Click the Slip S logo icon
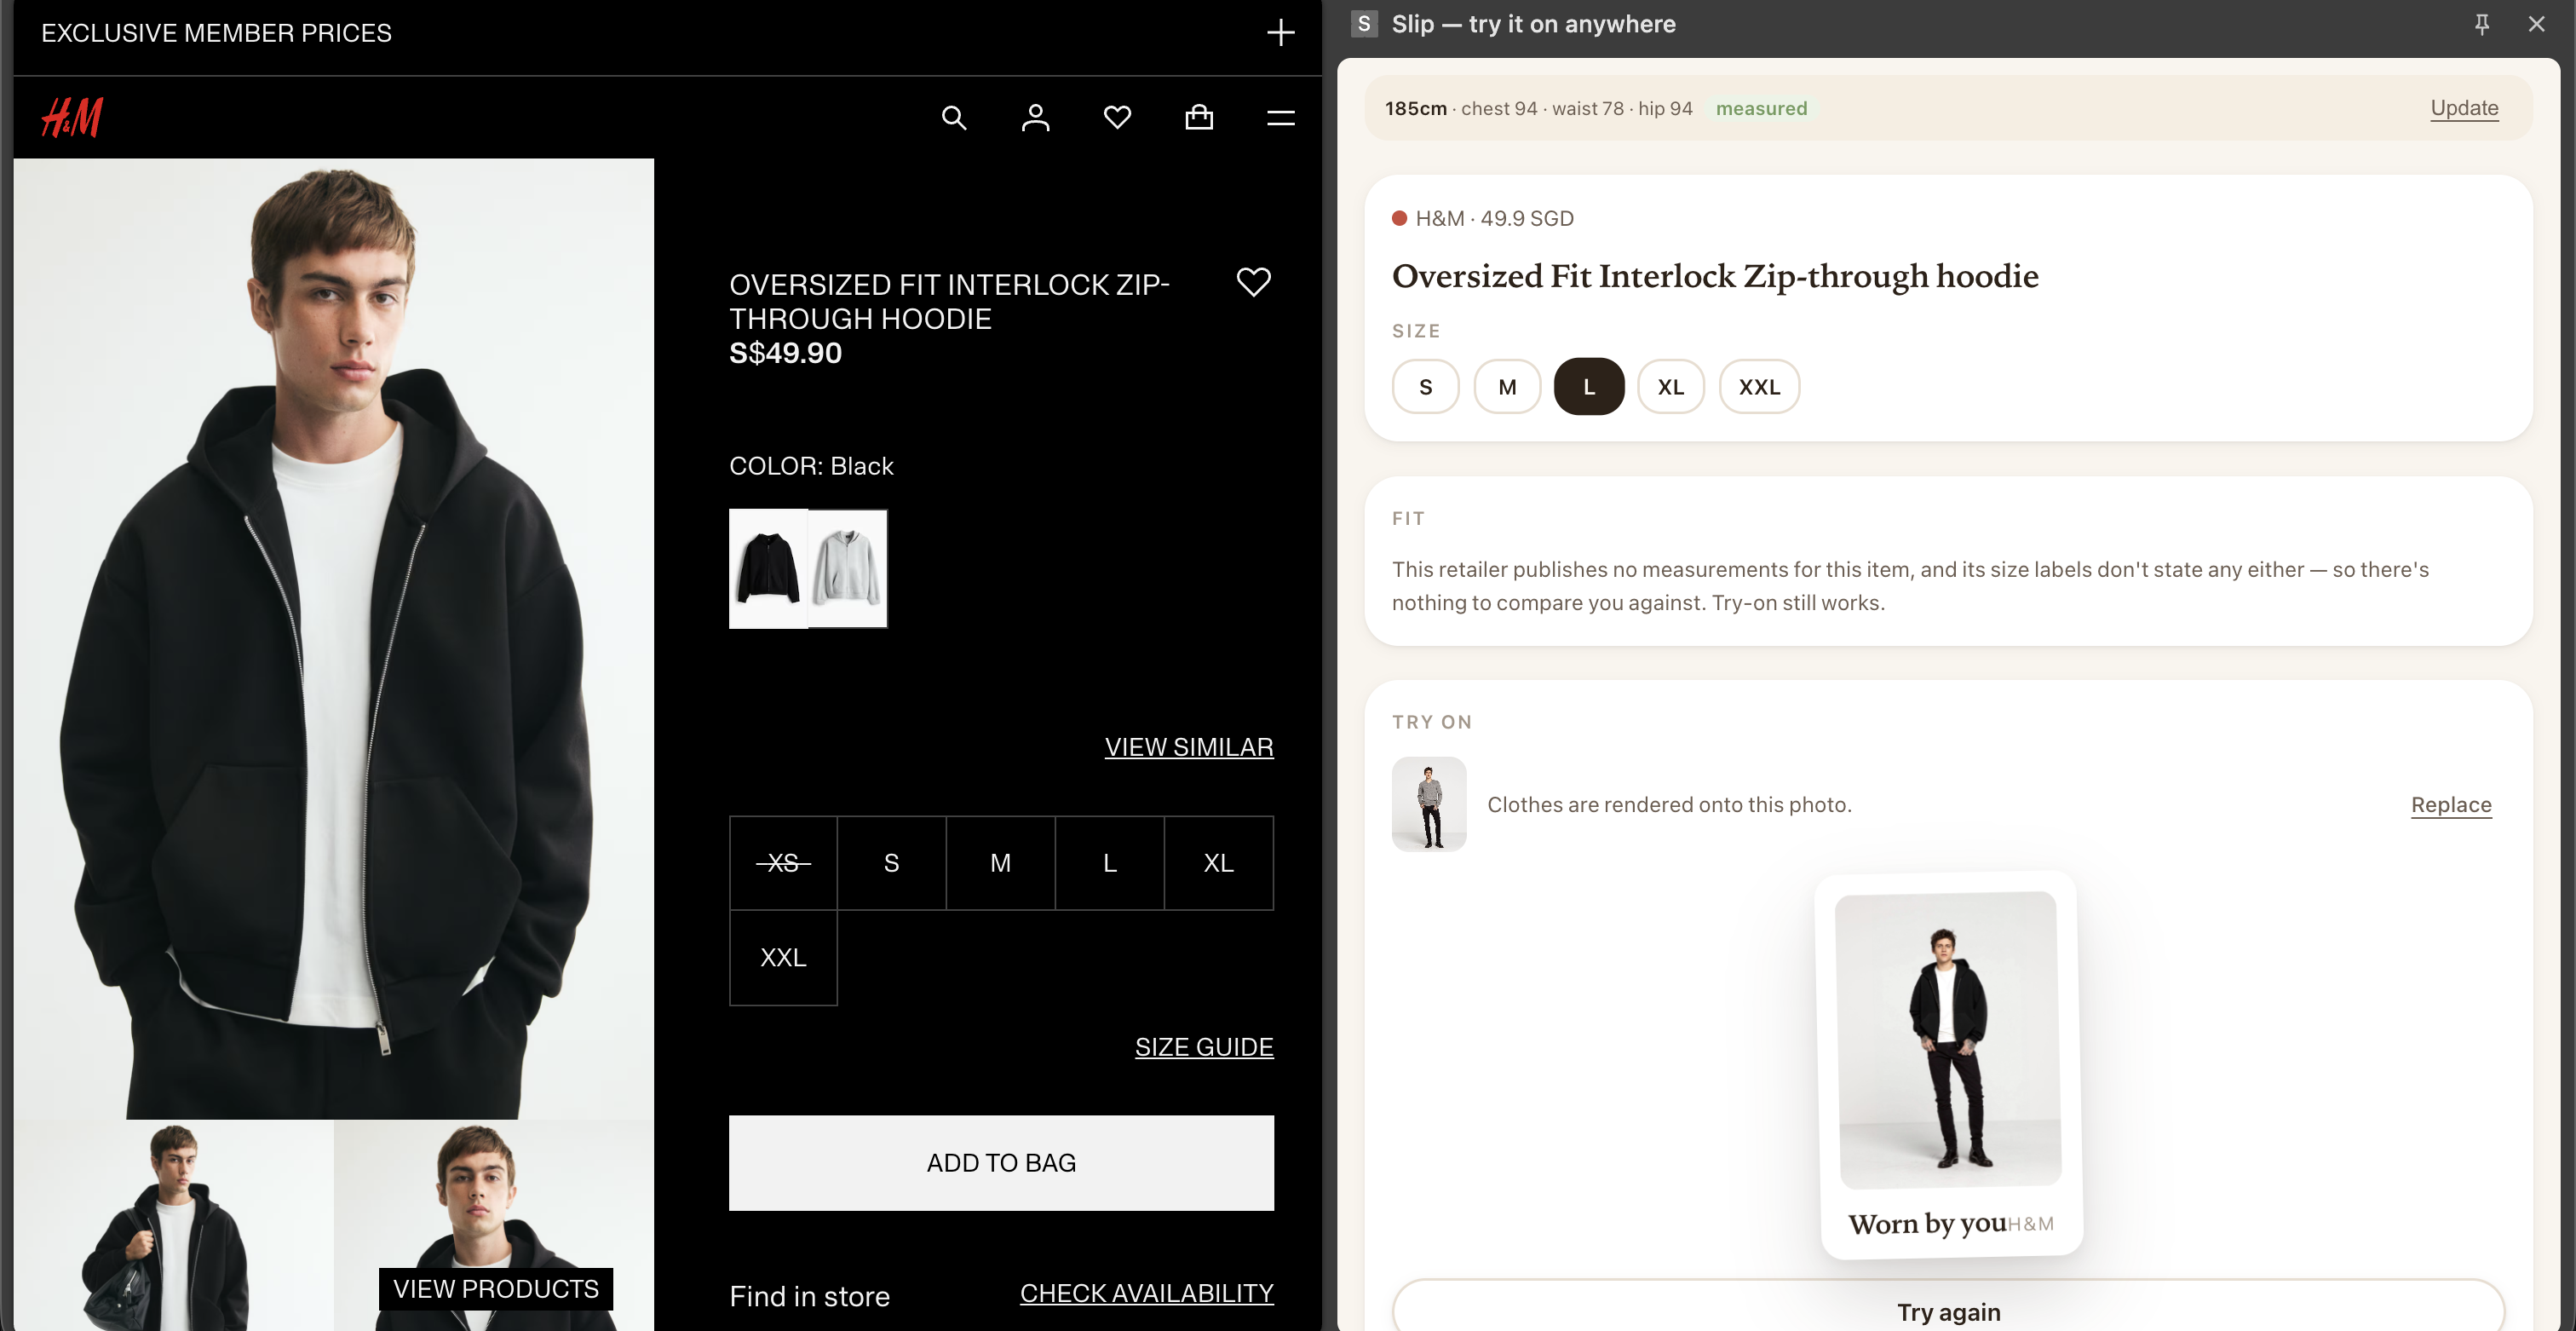The width and height of the screenshot is (2576, 1331). pyautogui.click(x=1364, y=24)
